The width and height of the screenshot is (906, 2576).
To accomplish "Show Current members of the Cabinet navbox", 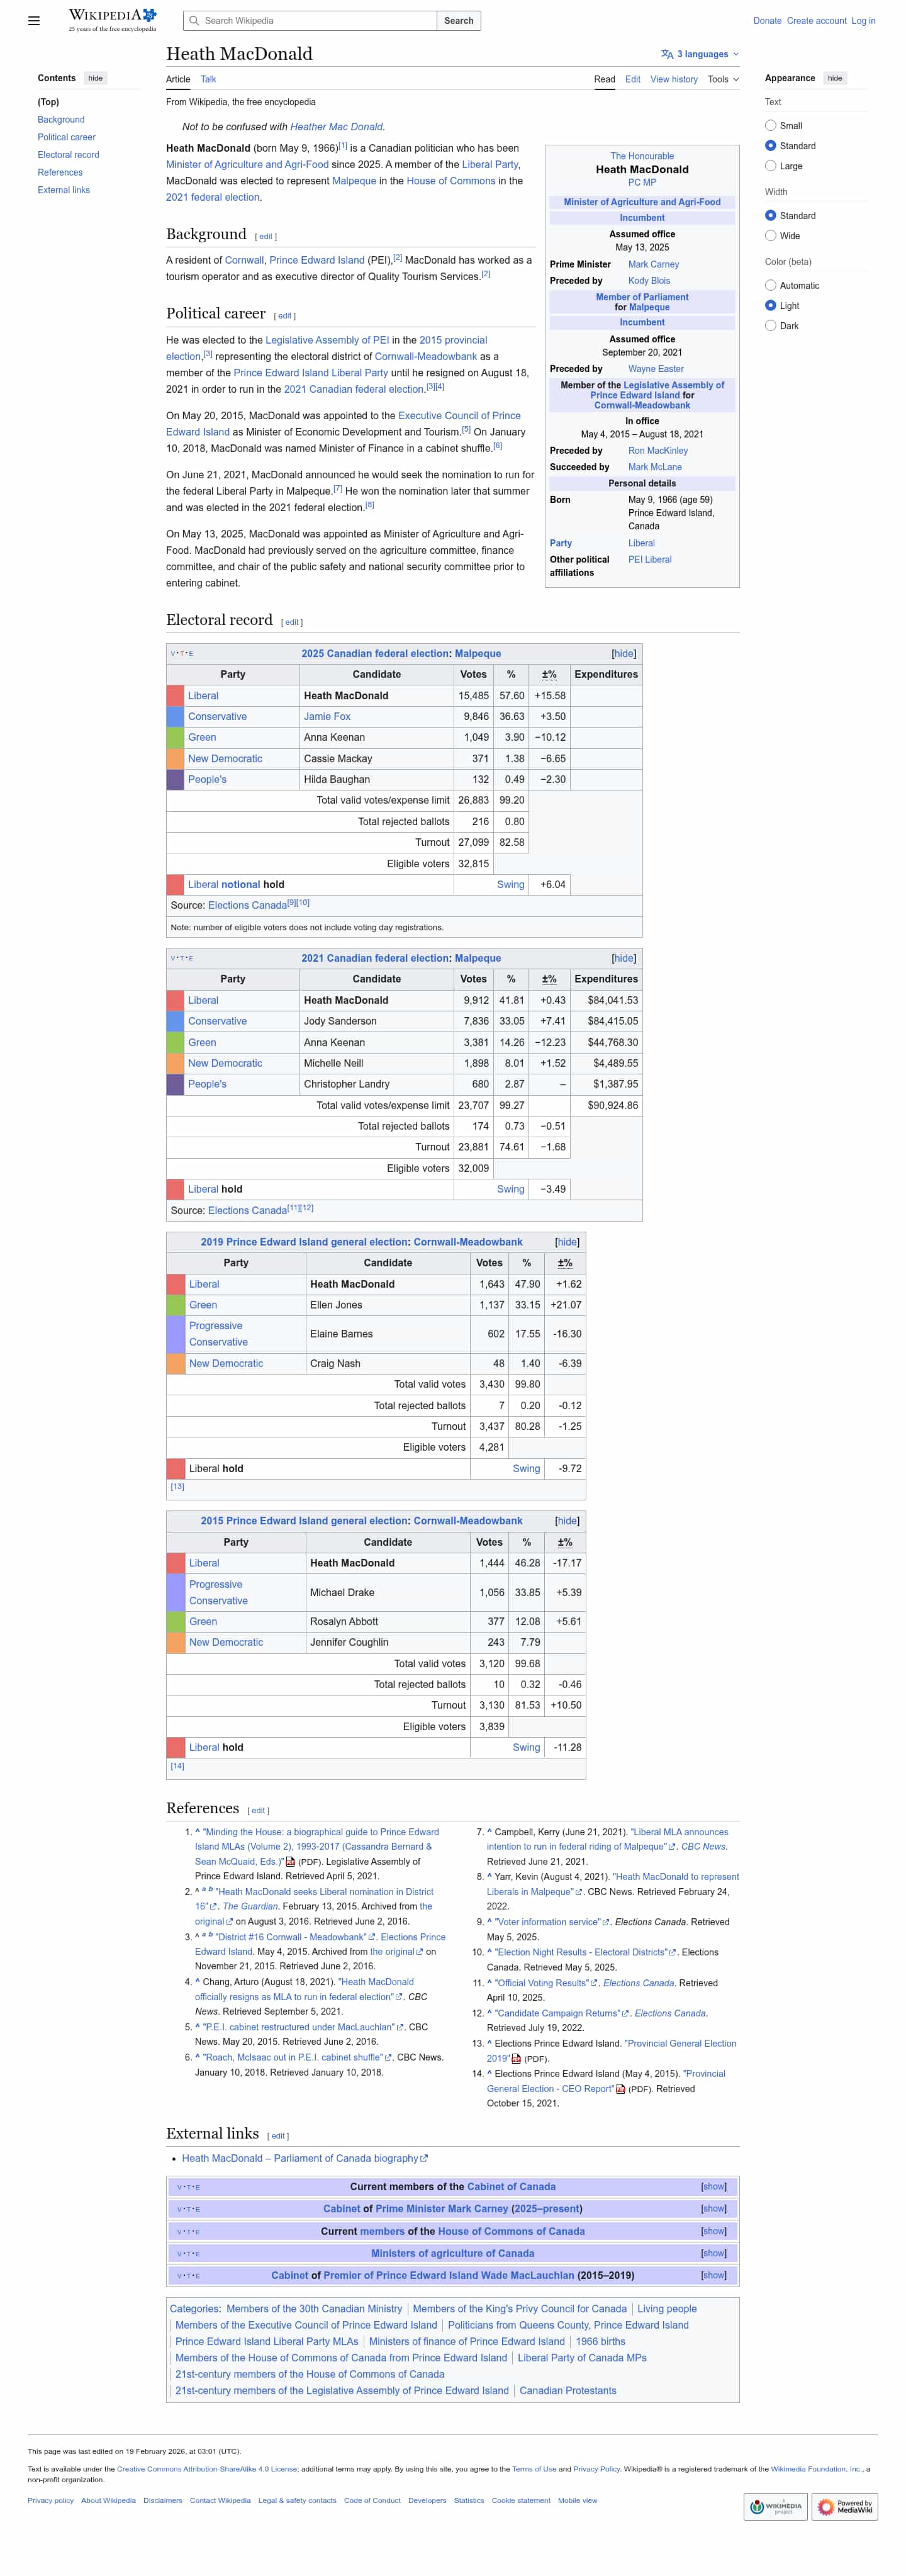I will pos(713,2187).
